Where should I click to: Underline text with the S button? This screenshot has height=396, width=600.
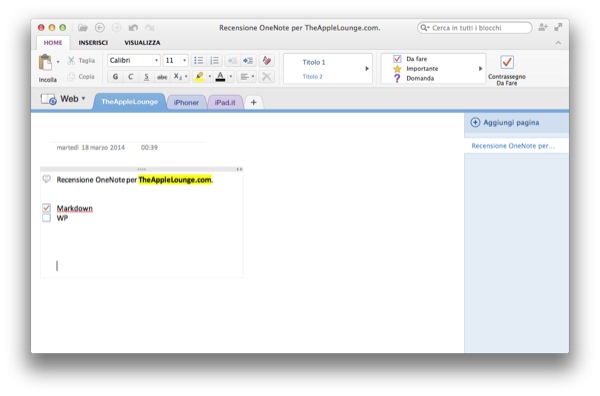[146, 77]
